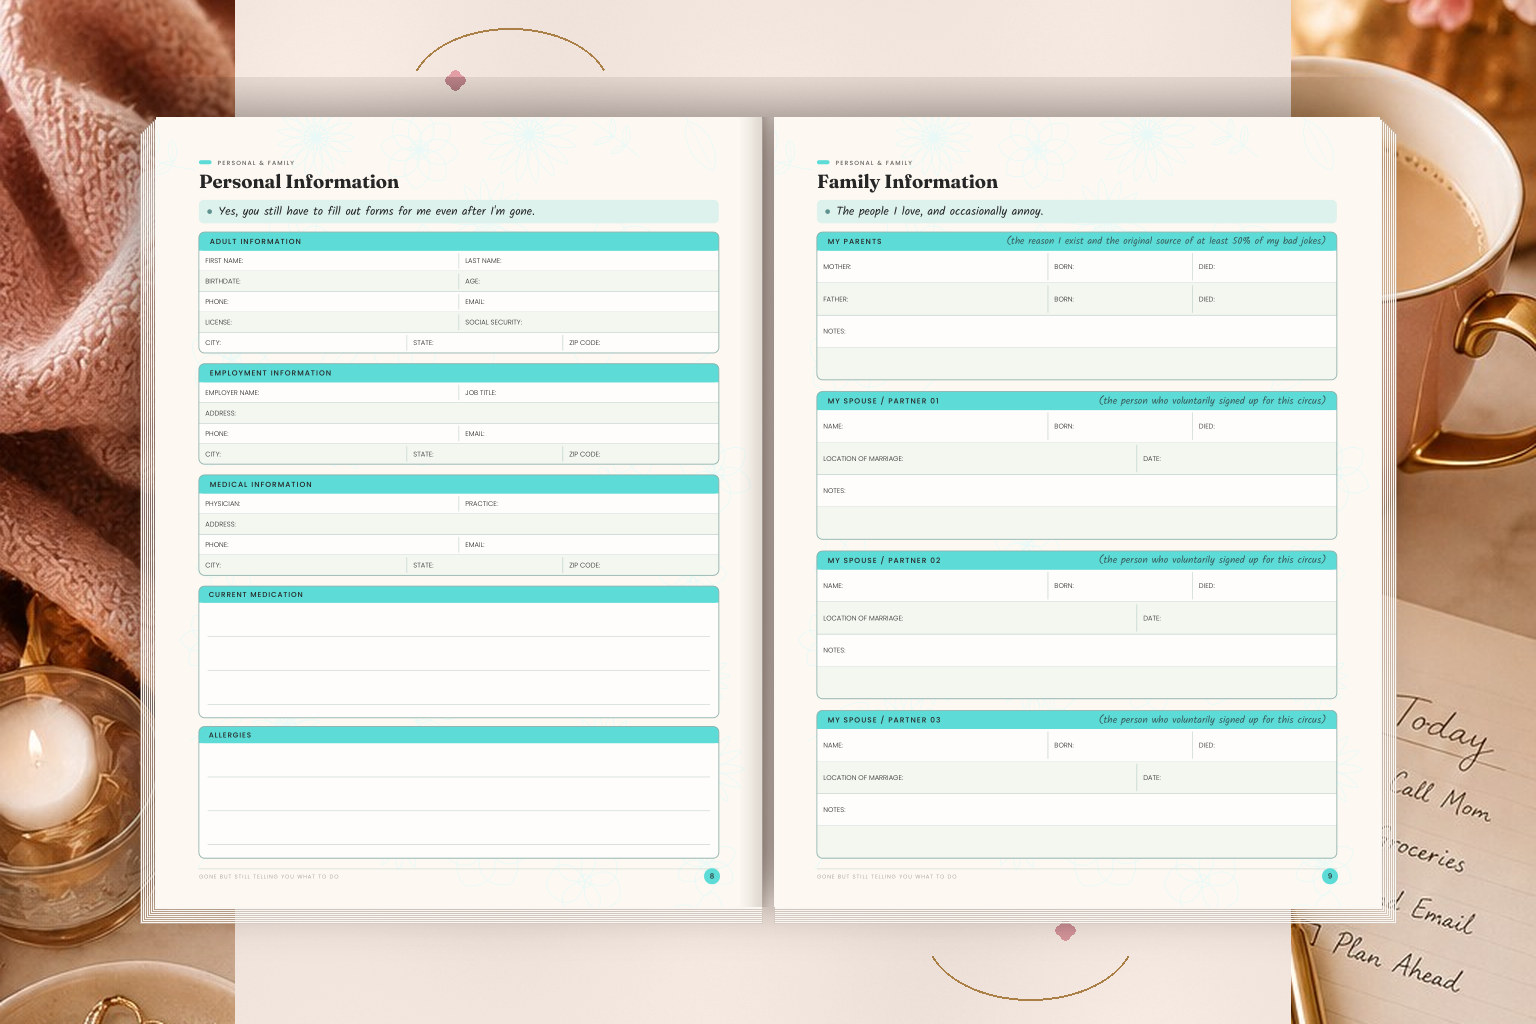This screenshot has width=1536, height=1024.
Task: Click the first line of the Allergies box
Action: pos(459,761)
